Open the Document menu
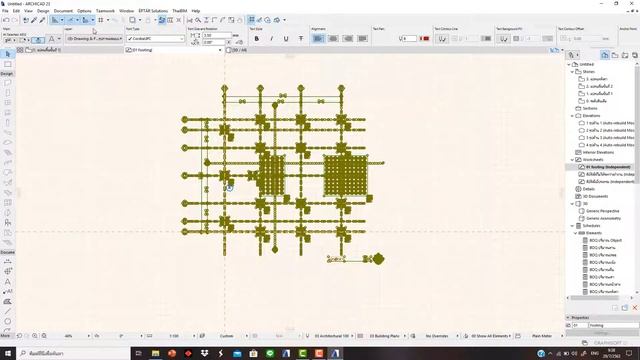 63,11
